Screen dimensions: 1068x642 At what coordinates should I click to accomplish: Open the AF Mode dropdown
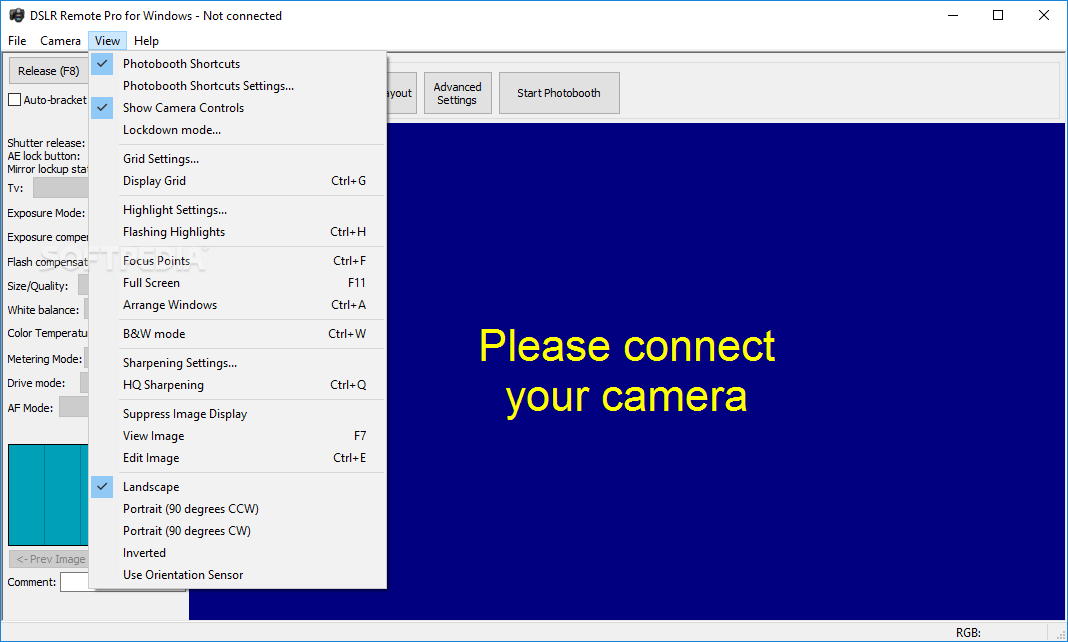74,408
